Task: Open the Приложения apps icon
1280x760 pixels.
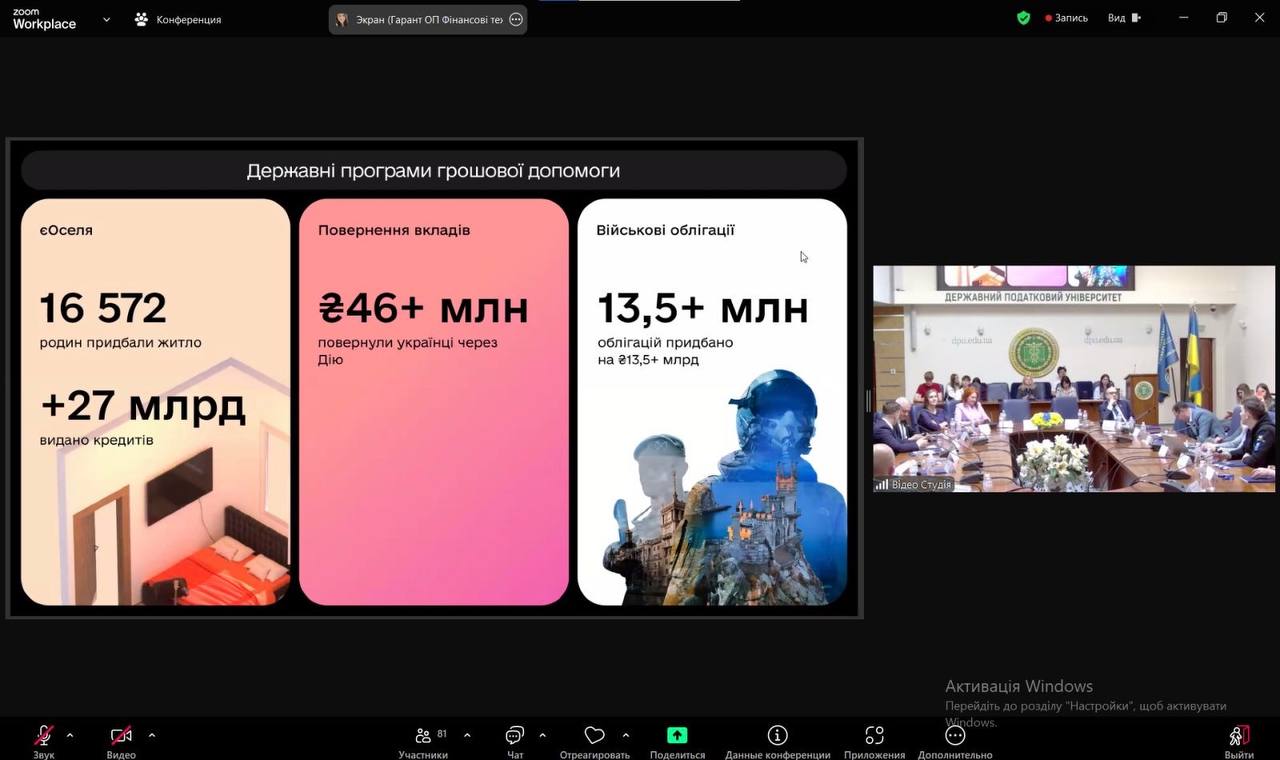Action: (874, 737)
